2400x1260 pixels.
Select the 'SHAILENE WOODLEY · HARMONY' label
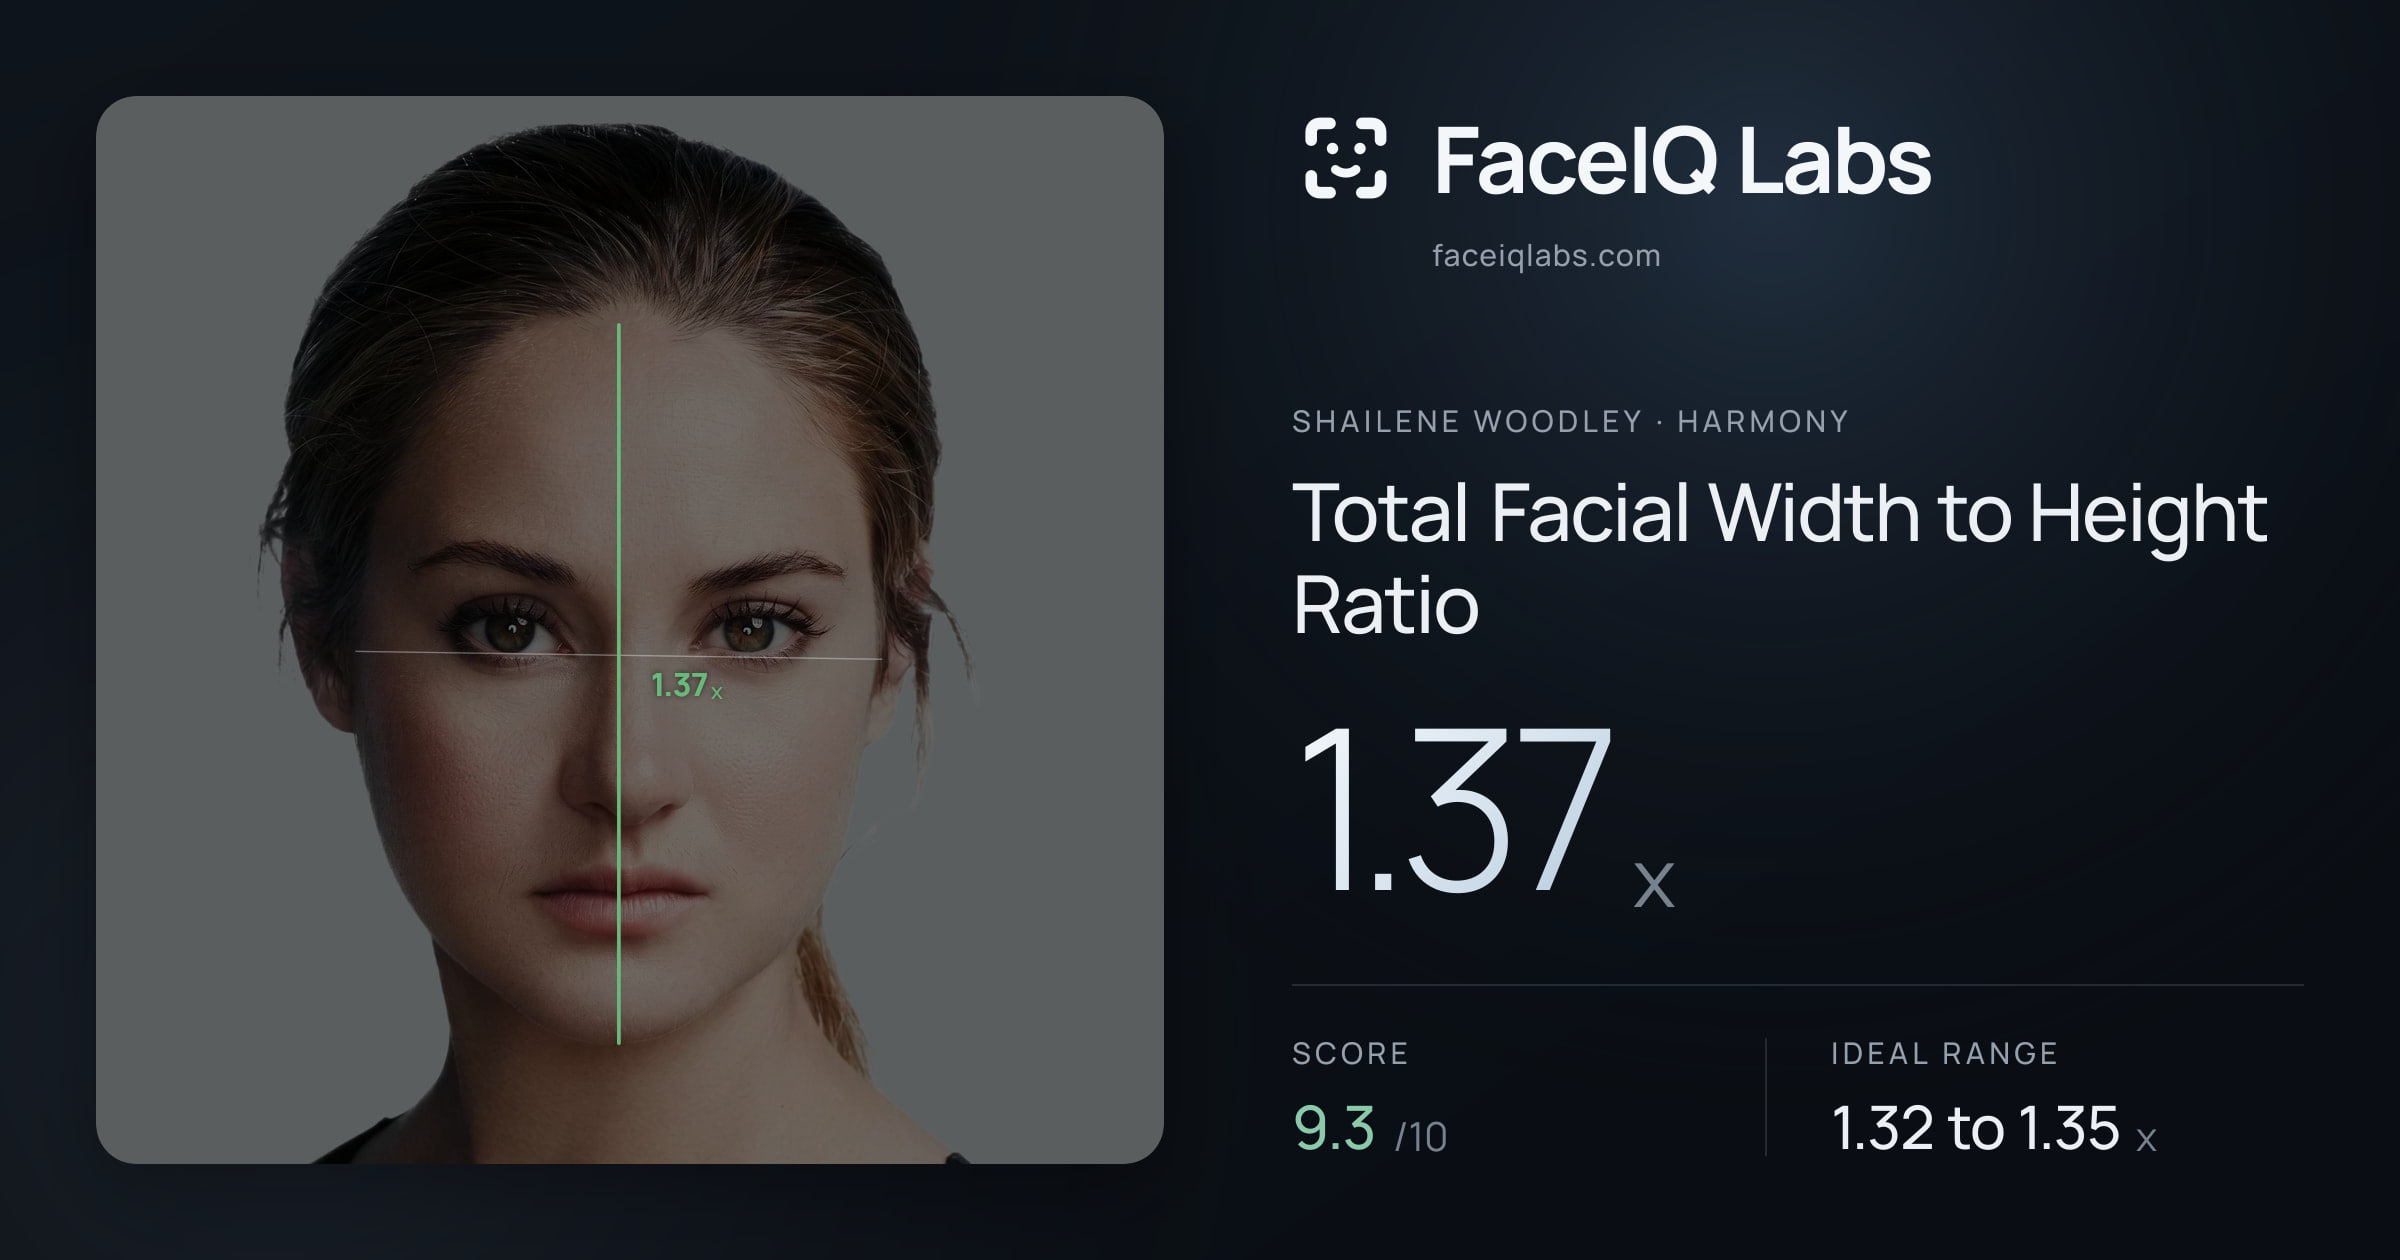coord(1570,421)
